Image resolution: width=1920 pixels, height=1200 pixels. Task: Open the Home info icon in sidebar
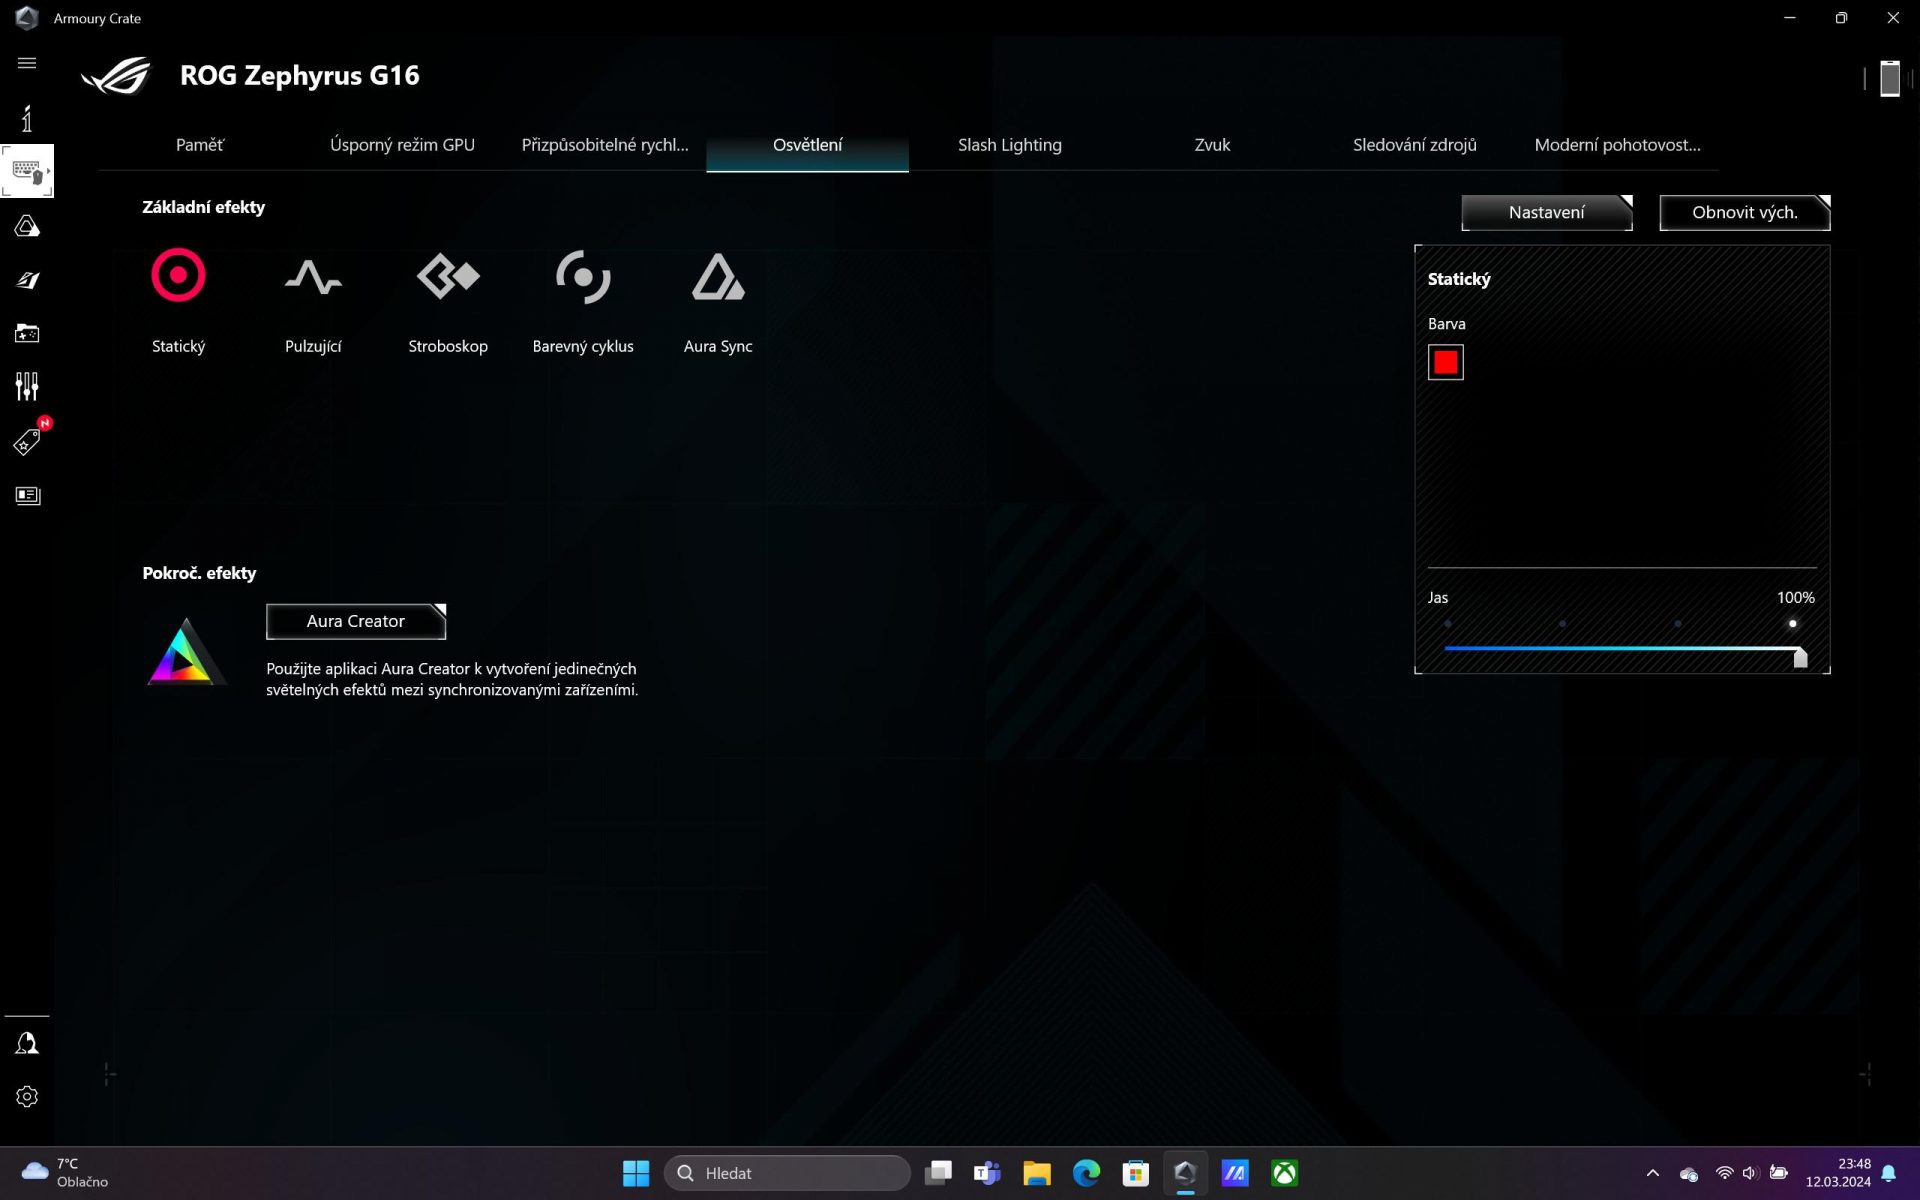(27, 118)
